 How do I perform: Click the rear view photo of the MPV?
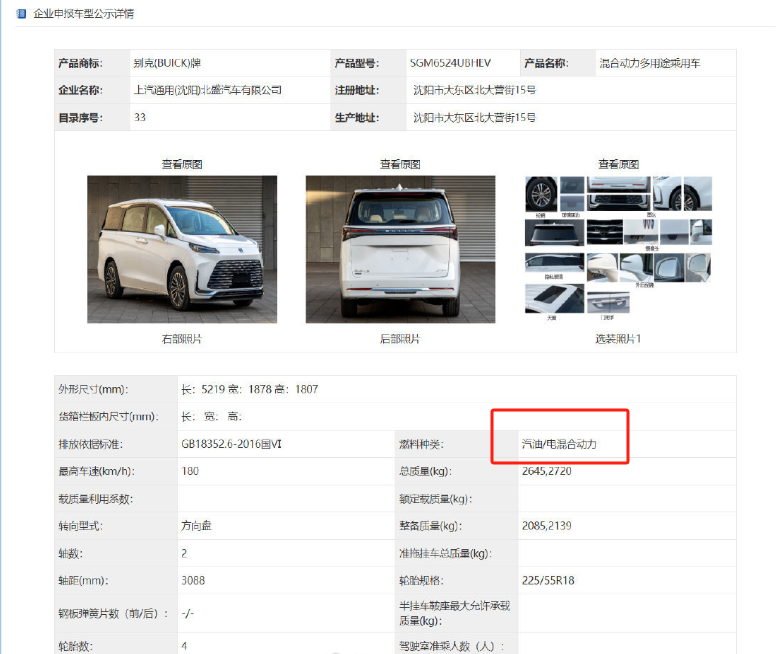(400, 249)
